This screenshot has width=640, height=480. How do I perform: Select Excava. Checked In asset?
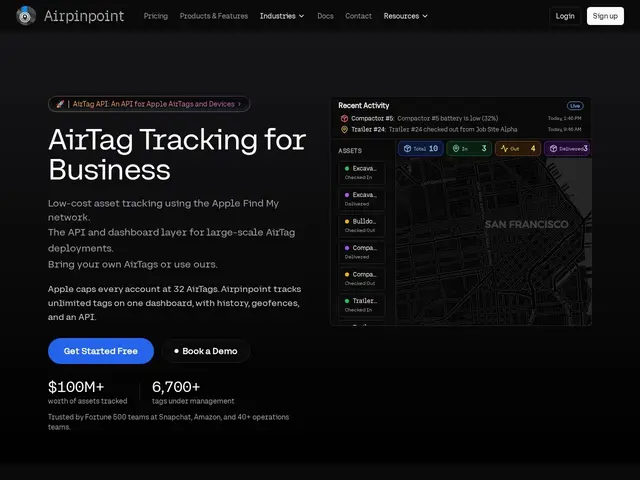coord(362,173)
